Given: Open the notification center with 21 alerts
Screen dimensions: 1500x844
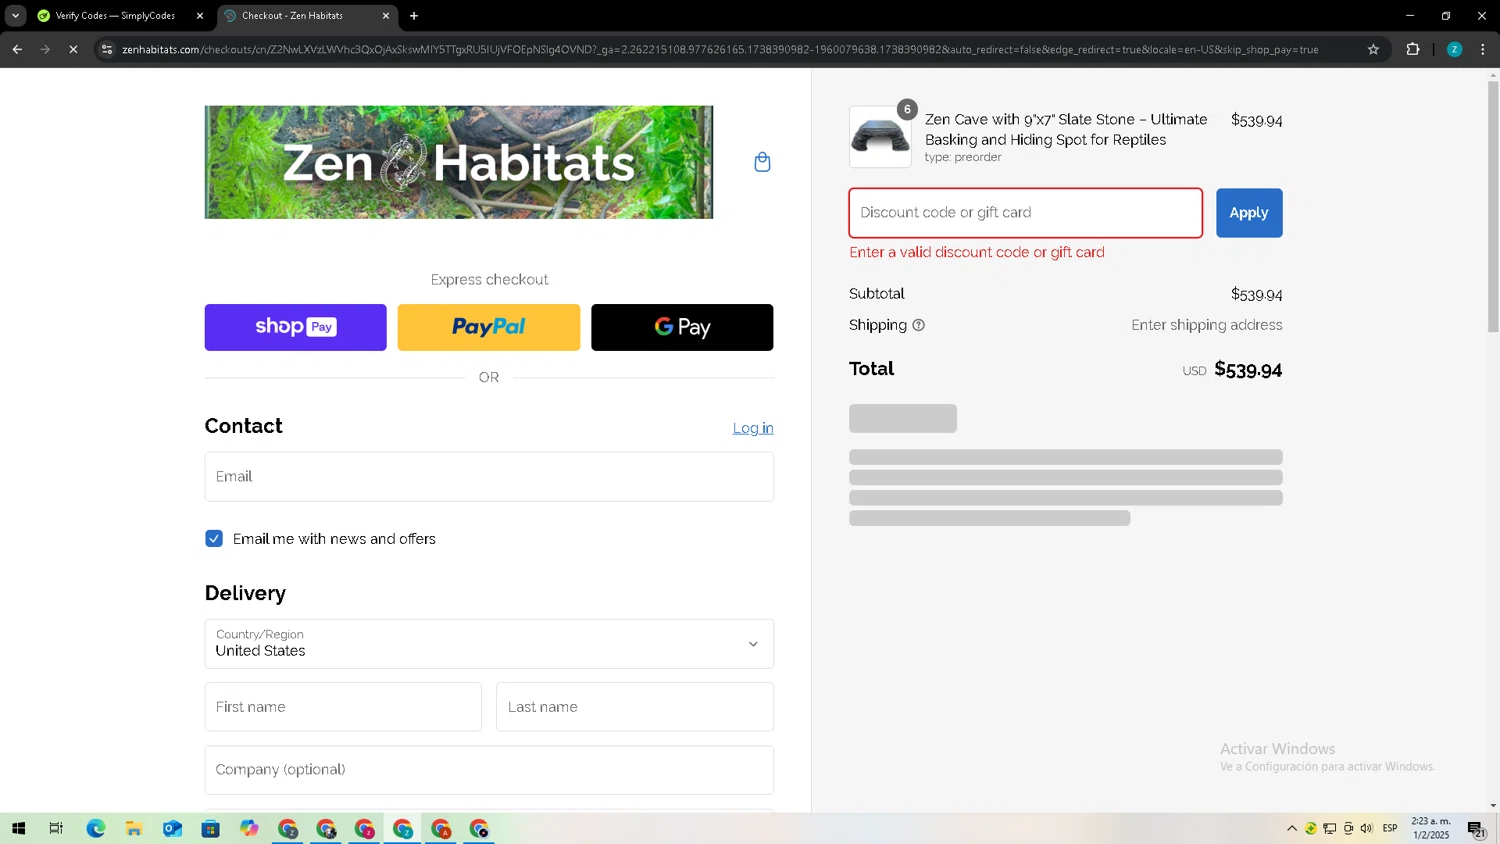Looking at the screenshot, I should pyautogui.click(x=1476, y=829).
